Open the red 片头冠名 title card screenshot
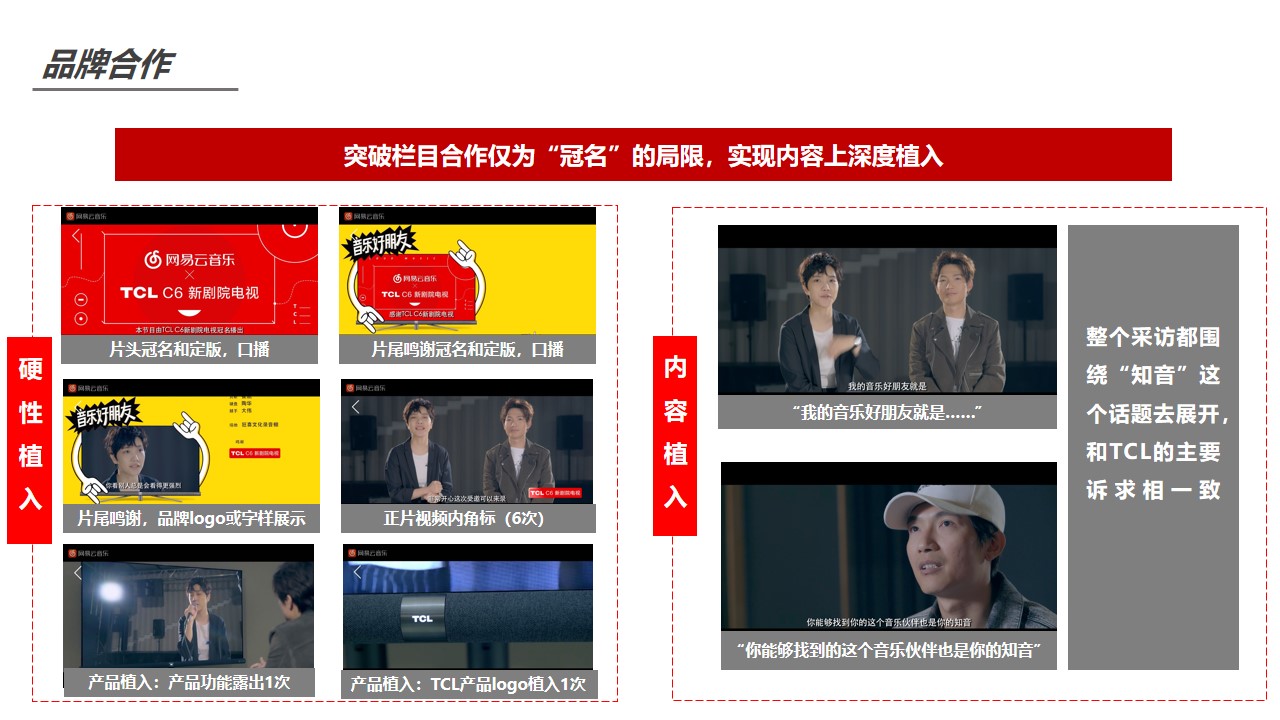1280x720 pixels. 189,271
